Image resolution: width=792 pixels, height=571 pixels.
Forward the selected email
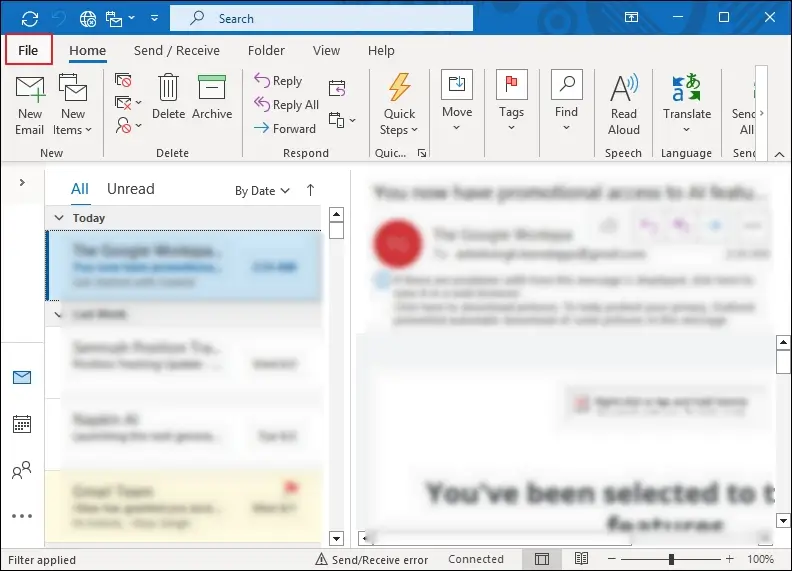tap(285, 128)
